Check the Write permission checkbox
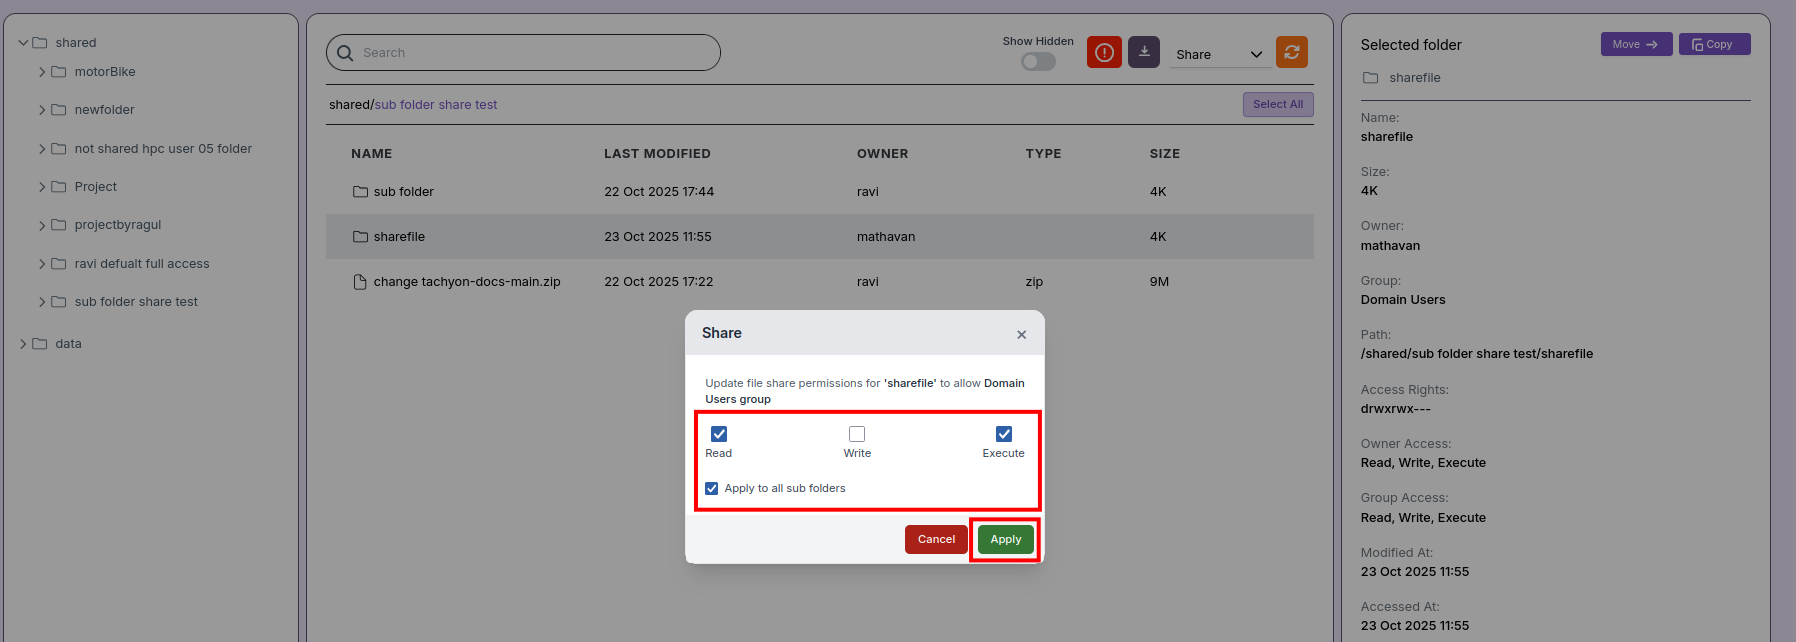This screenshot has height=642, width=1796. coord(857,434)
